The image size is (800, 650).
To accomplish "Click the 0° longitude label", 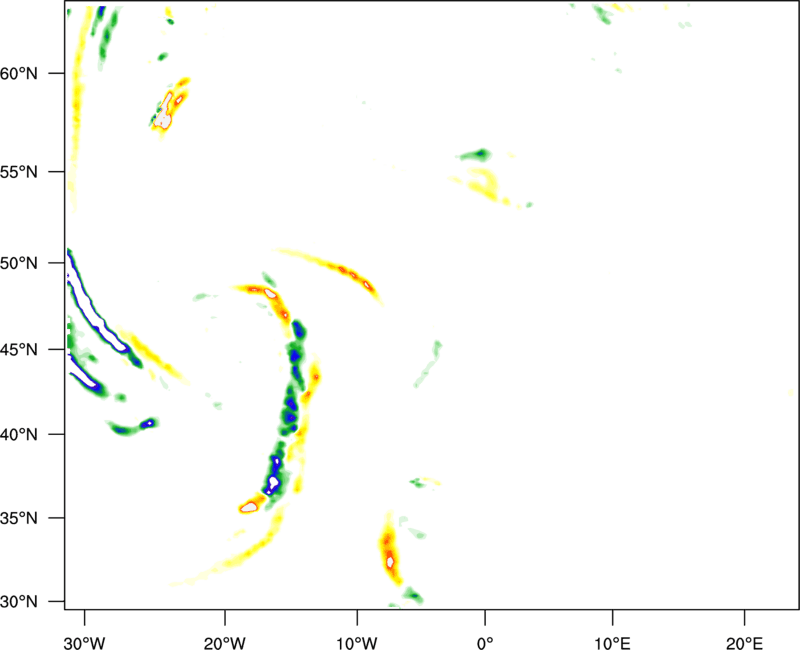I will click(485, 643).
